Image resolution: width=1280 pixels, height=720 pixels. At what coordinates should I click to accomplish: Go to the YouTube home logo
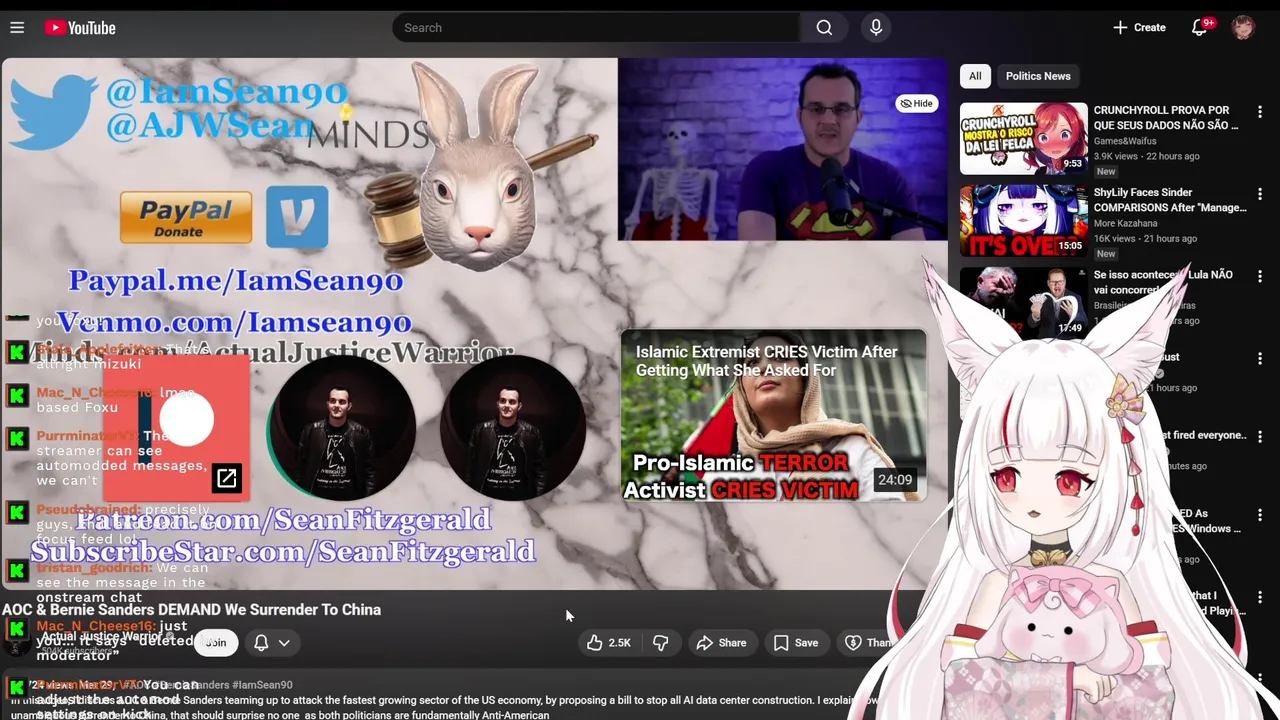pyautogui.click(x=80, y=28)
